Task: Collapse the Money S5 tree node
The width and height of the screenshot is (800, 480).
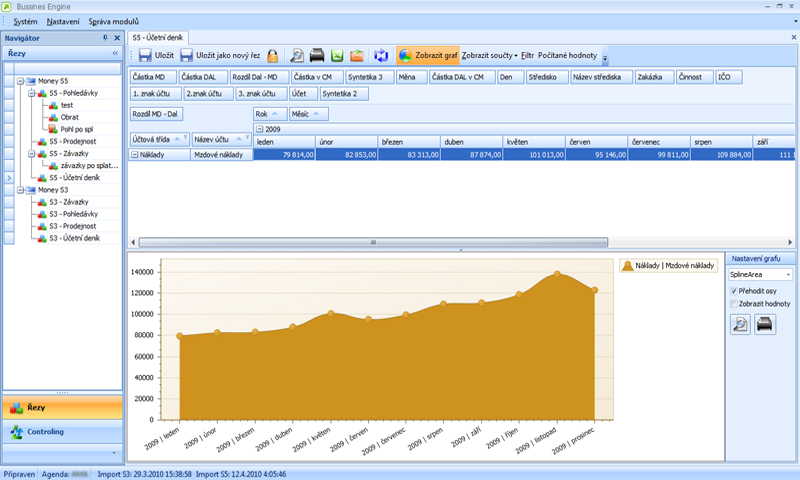Action: tap(19, 80)
